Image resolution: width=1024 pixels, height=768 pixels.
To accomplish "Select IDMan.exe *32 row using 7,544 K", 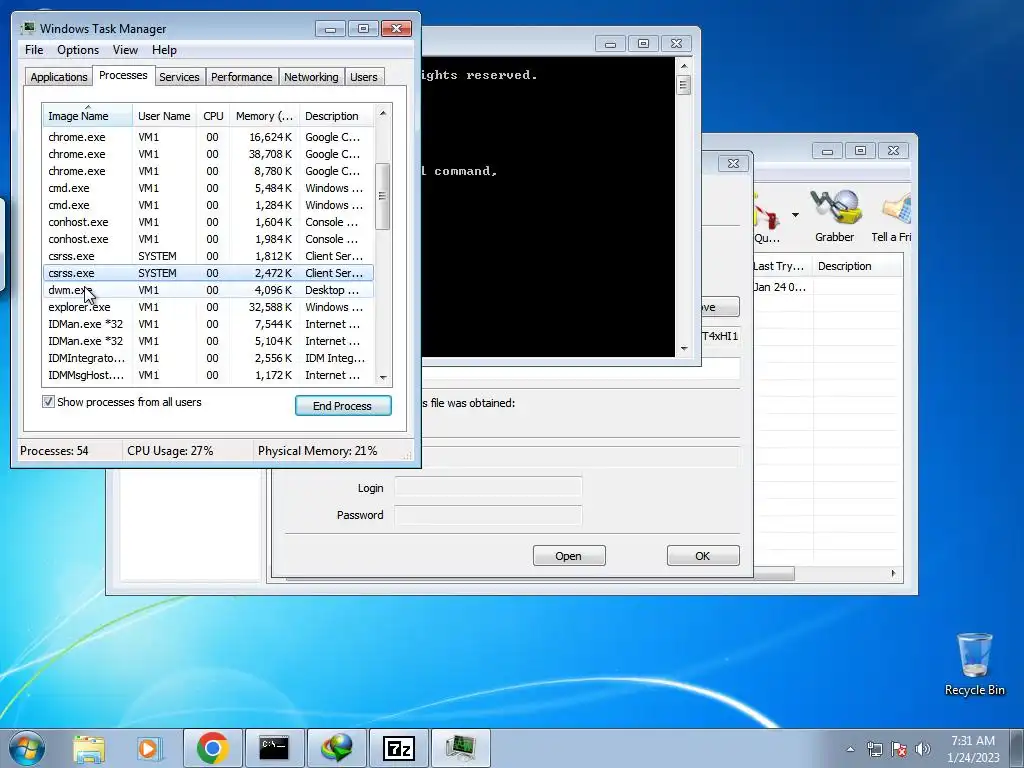I will pyautogui.click(x=208, y=324).
